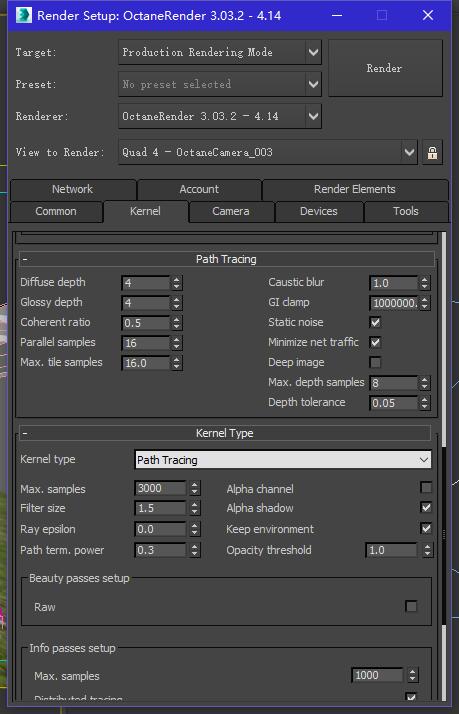Click the Caustic blur spinner arrows

tap(424, 283)
